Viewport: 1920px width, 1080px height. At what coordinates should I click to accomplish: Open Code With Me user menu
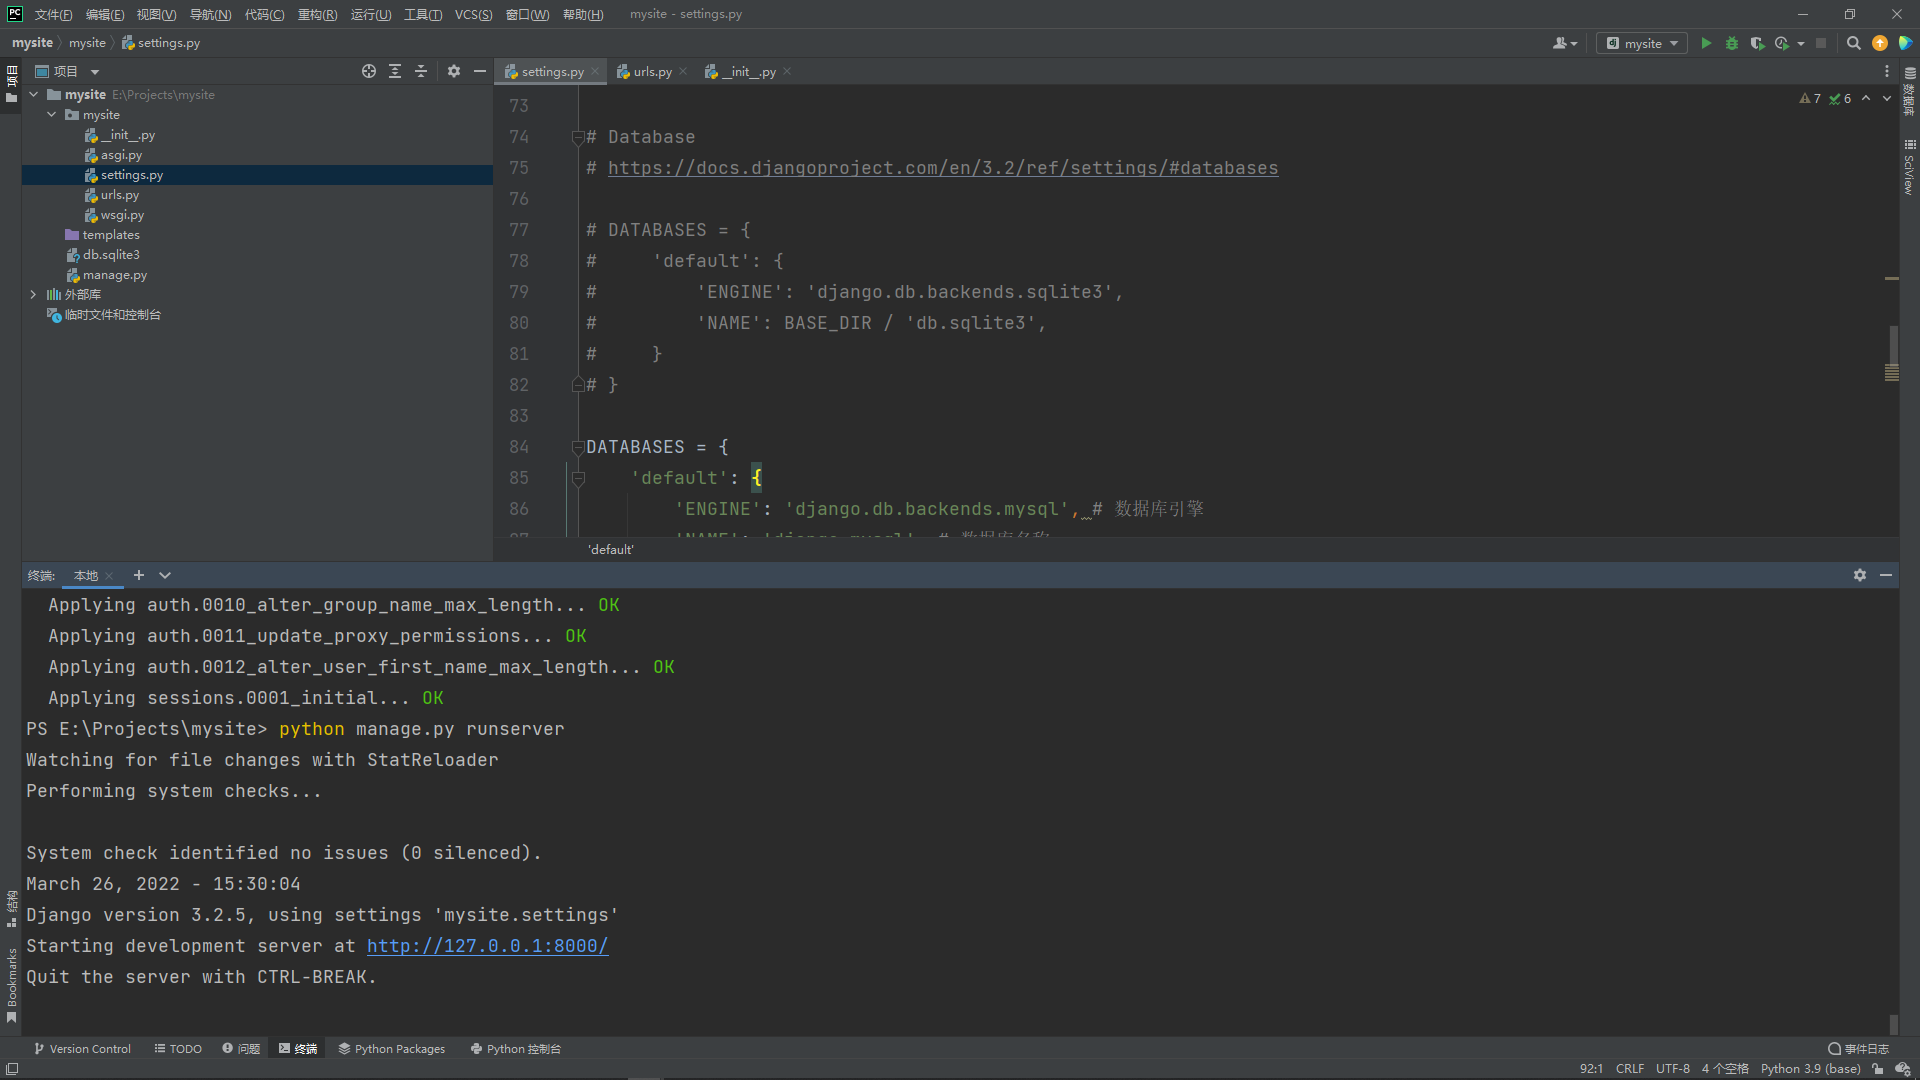point(1565,43)
